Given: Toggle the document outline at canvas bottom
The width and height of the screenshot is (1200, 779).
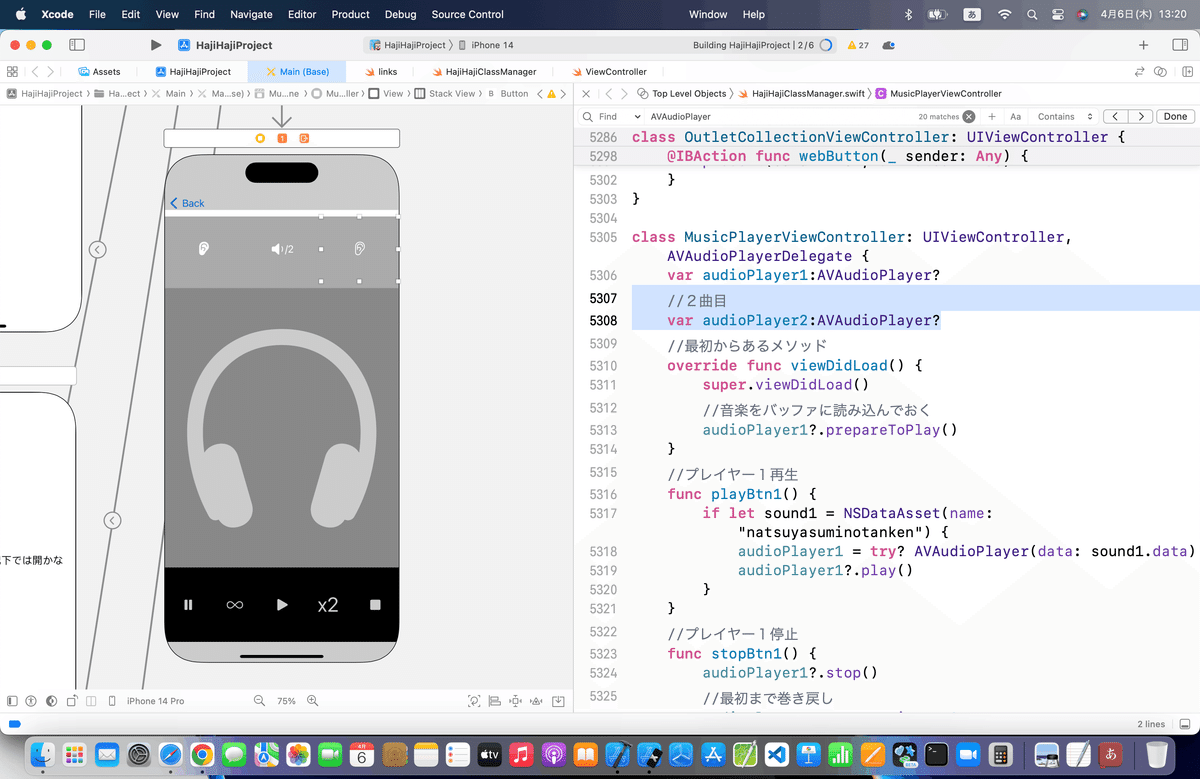Looking at the screenshot, I should tap(12, 701).
